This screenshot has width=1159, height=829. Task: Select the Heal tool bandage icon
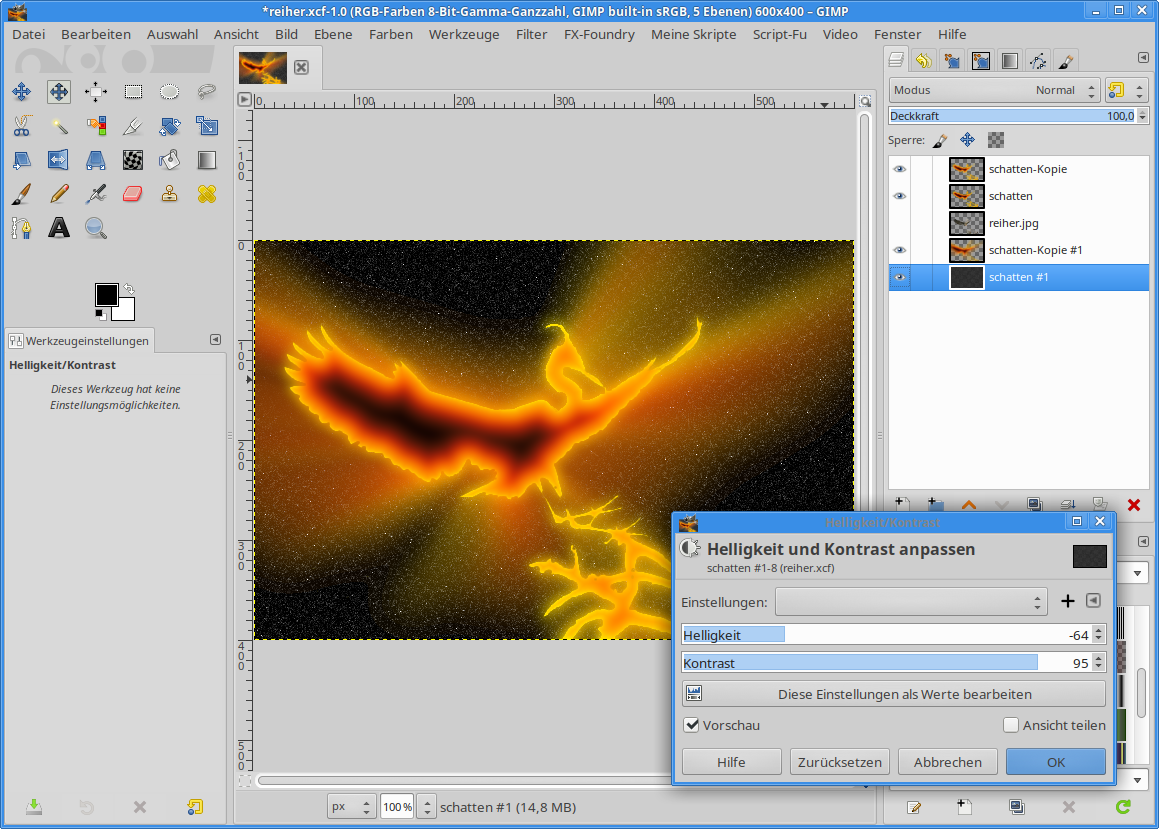(x=207, y=193)
